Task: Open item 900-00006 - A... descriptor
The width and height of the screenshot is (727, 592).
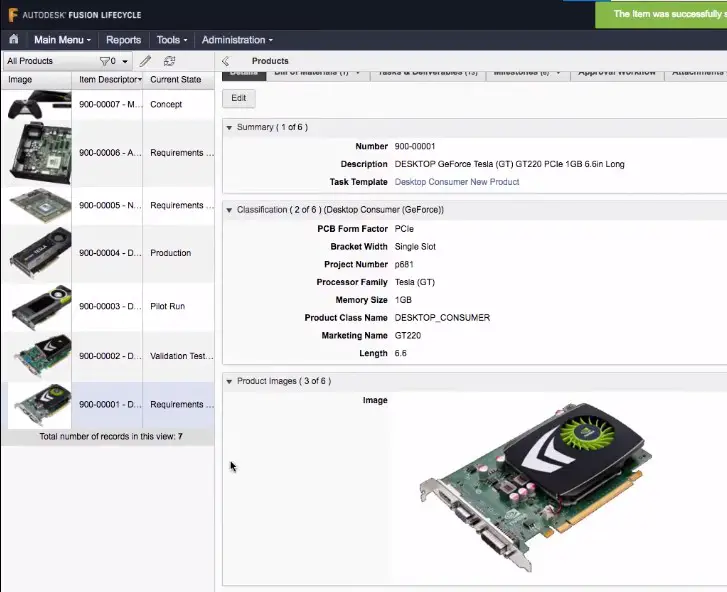Action: pos(110,153)
